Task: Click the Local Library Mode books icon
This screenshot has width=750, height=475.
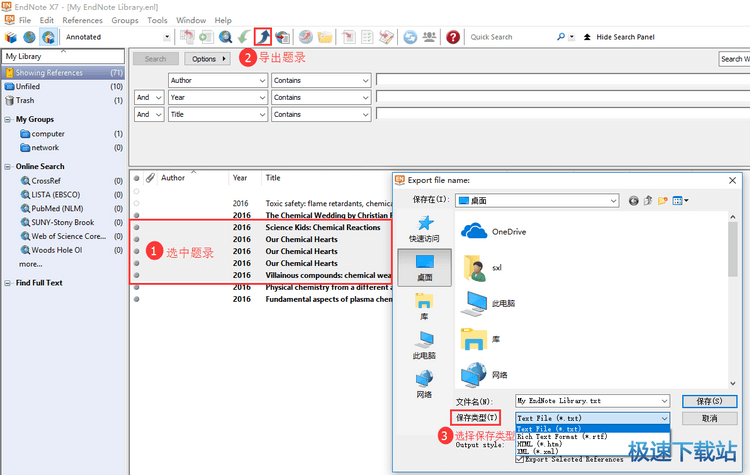Action: coord(11,37)
